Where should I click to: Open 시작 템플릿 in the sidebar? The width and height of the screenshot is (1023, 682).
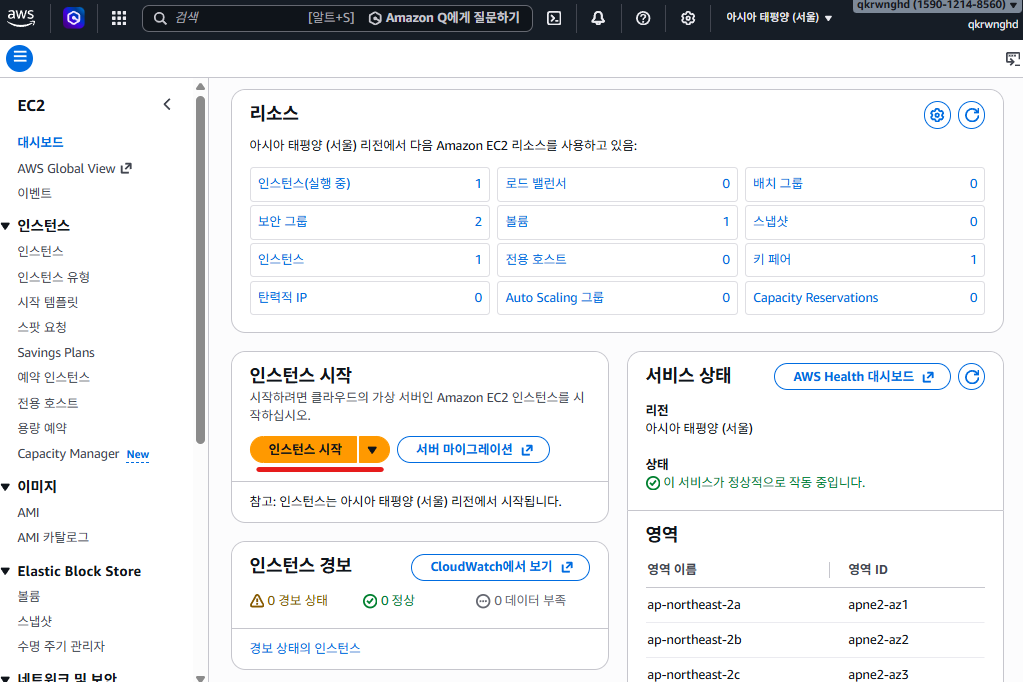click(x=48, y=302)
